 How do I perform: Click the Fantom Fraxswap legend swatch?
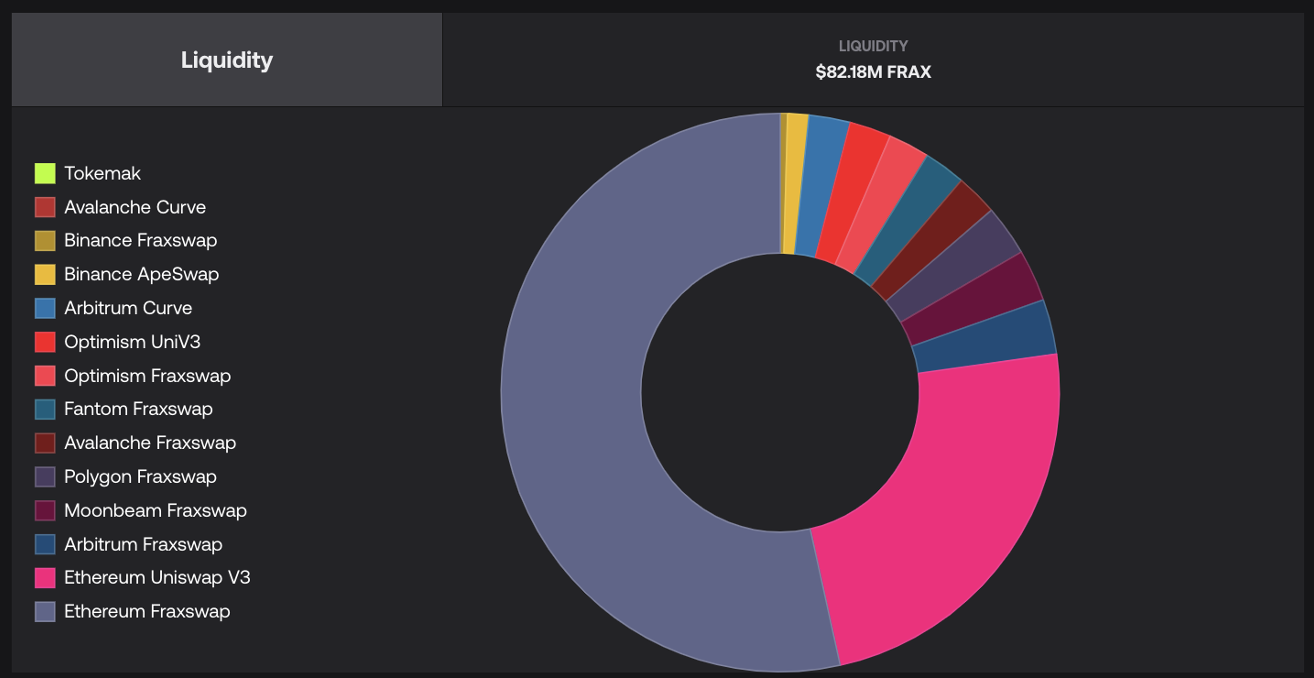[45, 409]
